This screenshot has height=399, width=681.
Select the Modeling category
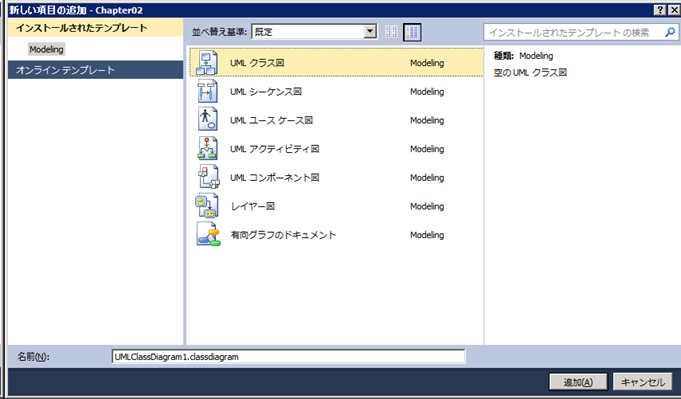[x=46, y=49]
